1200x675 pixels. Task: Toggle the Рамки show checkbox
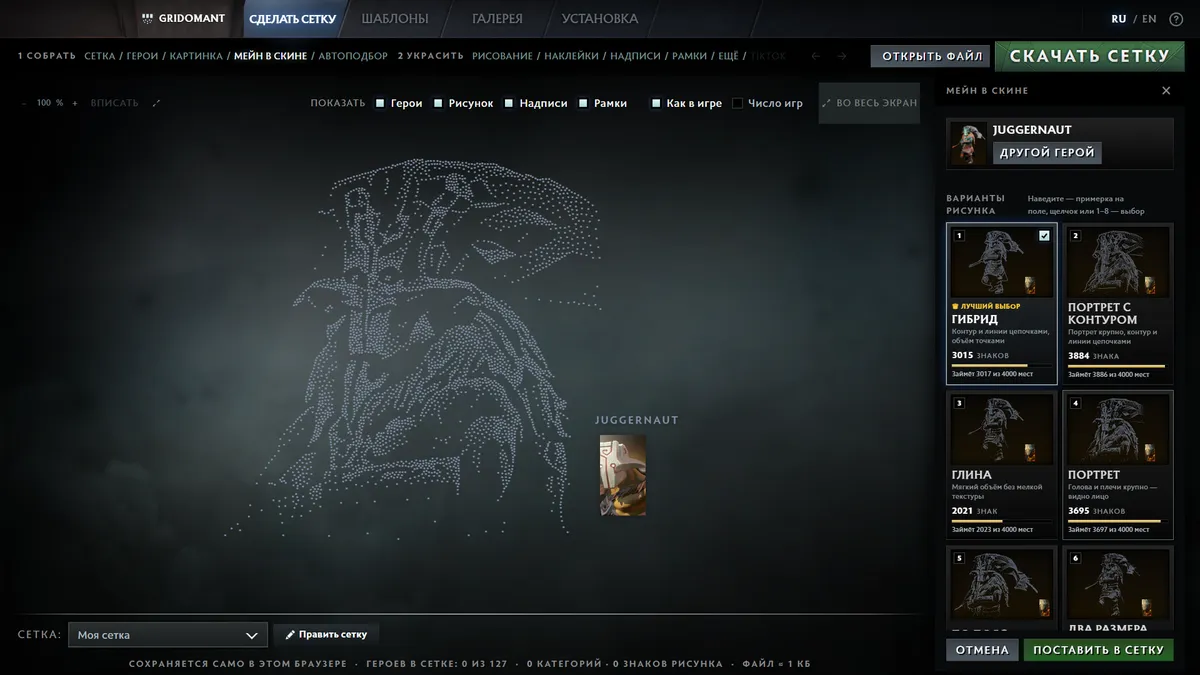click(x=583, y=103)
